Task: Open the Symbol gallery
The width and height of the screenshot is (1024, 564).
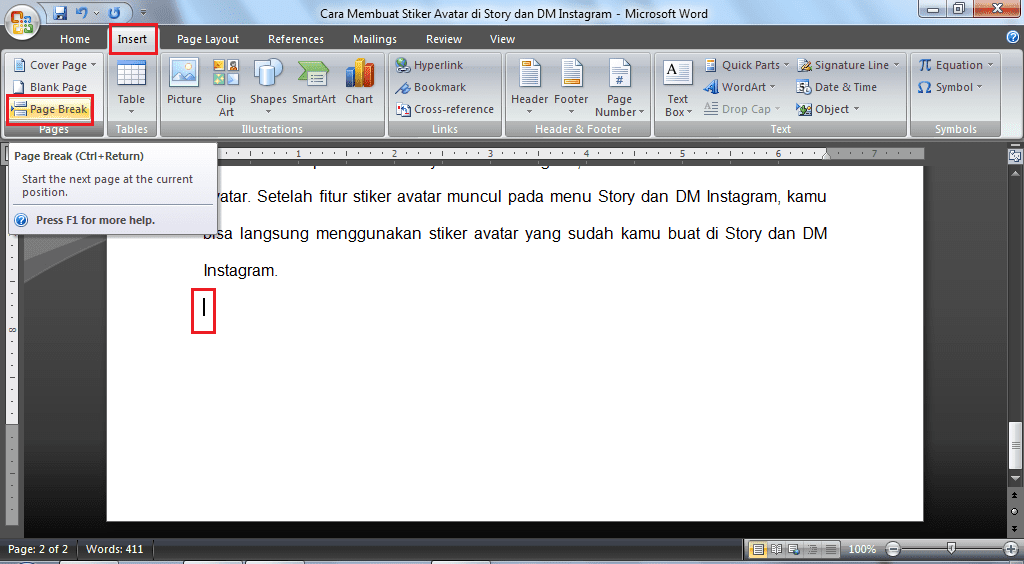Action: [x=950, y=87]
